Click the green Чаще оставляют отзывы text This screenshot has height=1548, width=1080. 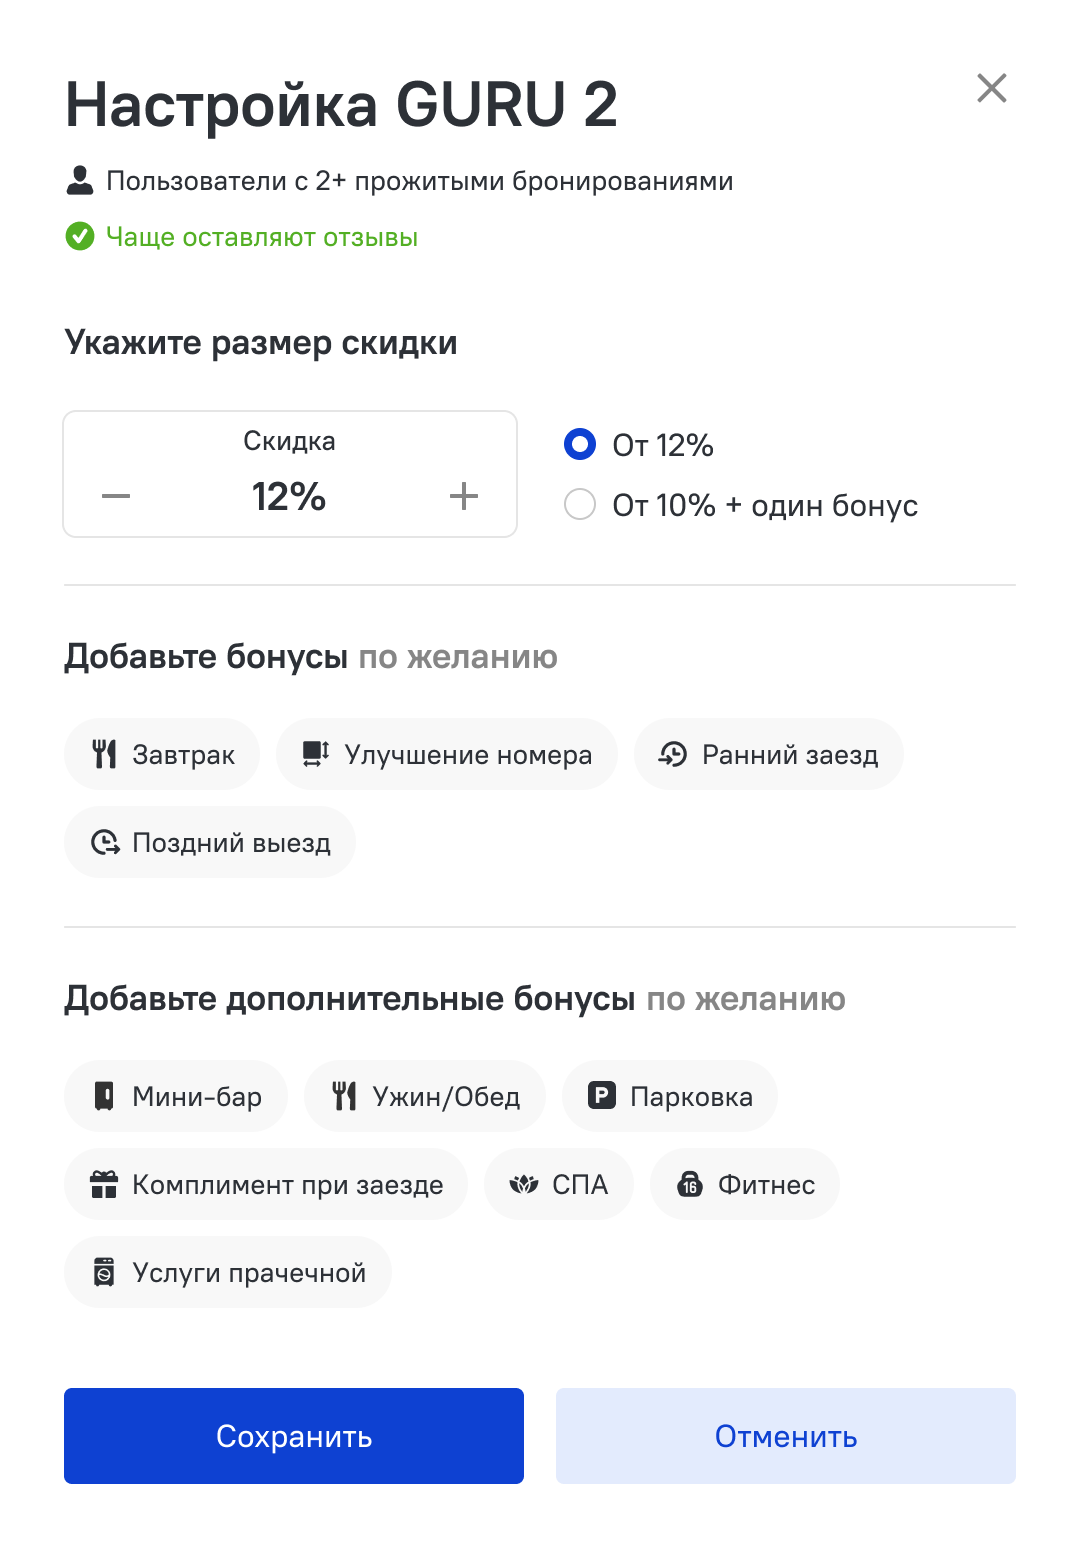tap(262, 237)
